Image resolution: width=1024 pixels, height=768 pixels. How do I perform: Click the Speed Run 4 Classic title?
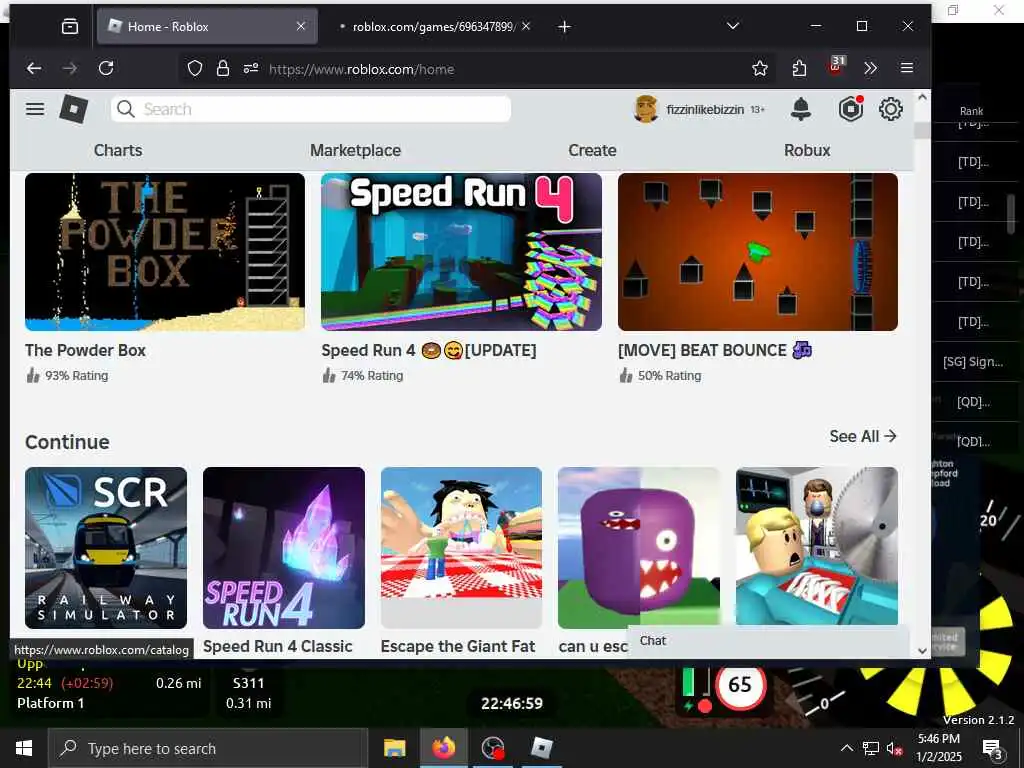click(278, 647)
